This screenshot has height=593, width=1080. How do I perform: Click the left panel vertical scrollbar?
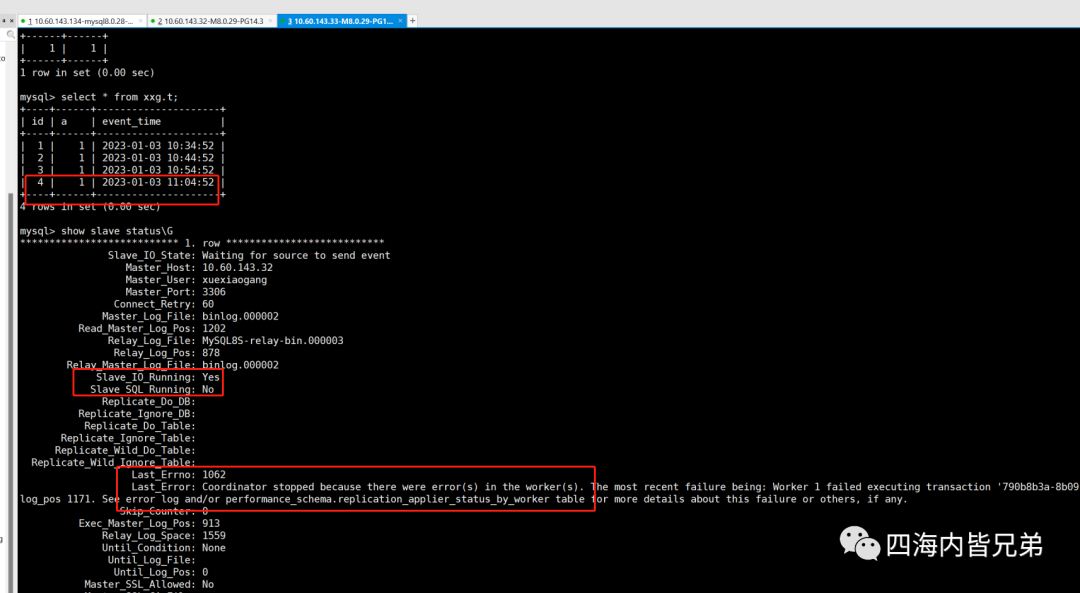tap(10, 393)
